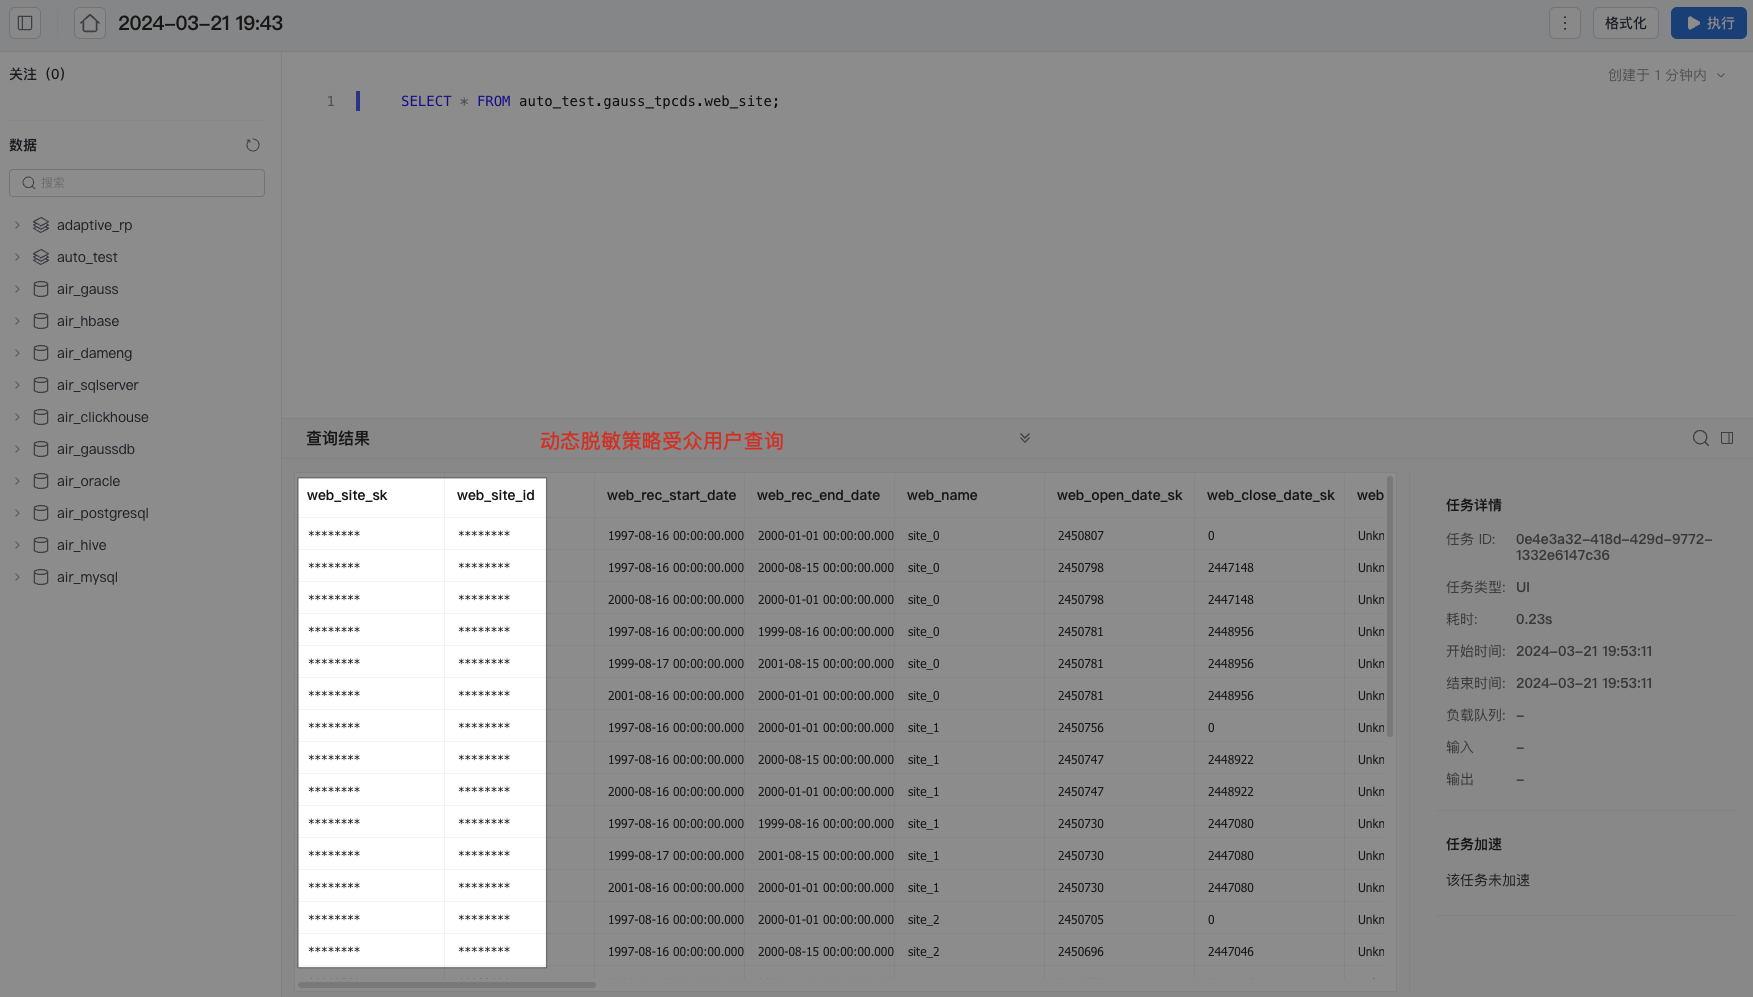Viewport: 1753px width, 997px height.
Task: Open the three-dot more options menu
Action: [x=1564, y=23]
